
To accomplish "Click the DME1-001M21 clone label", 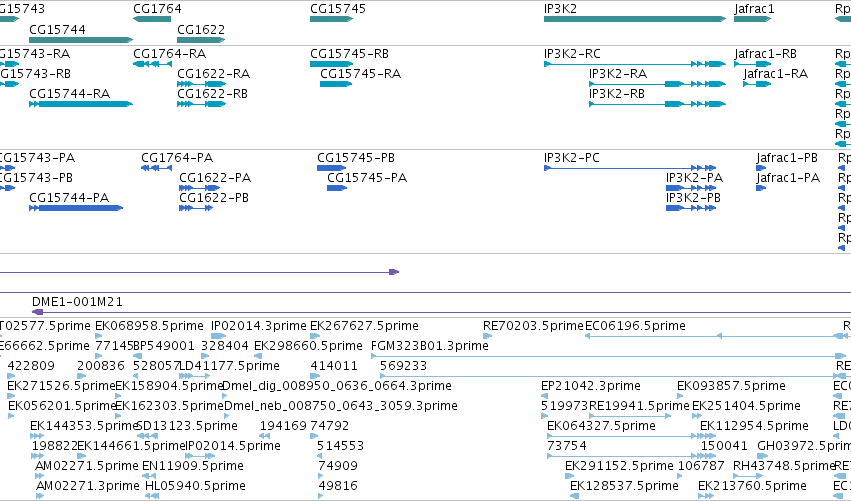I will 77,302.
